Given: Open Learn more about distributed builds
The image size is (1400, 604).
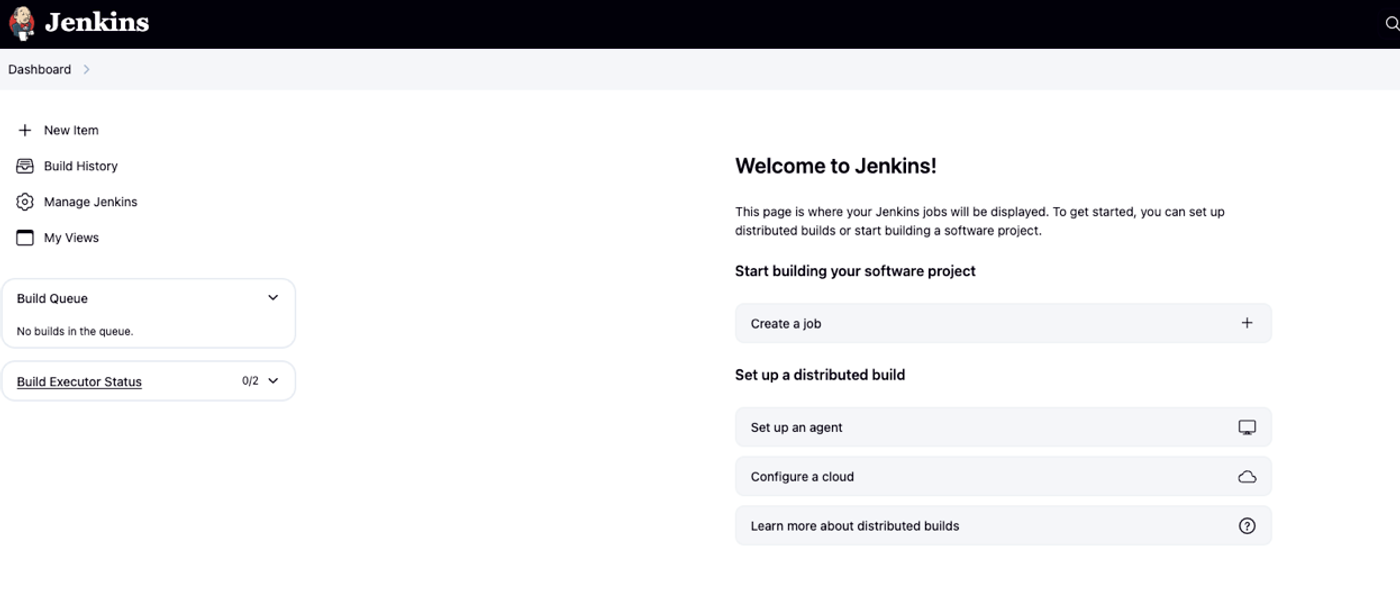Looking at the screenshot, I should tap(1003, 526).
